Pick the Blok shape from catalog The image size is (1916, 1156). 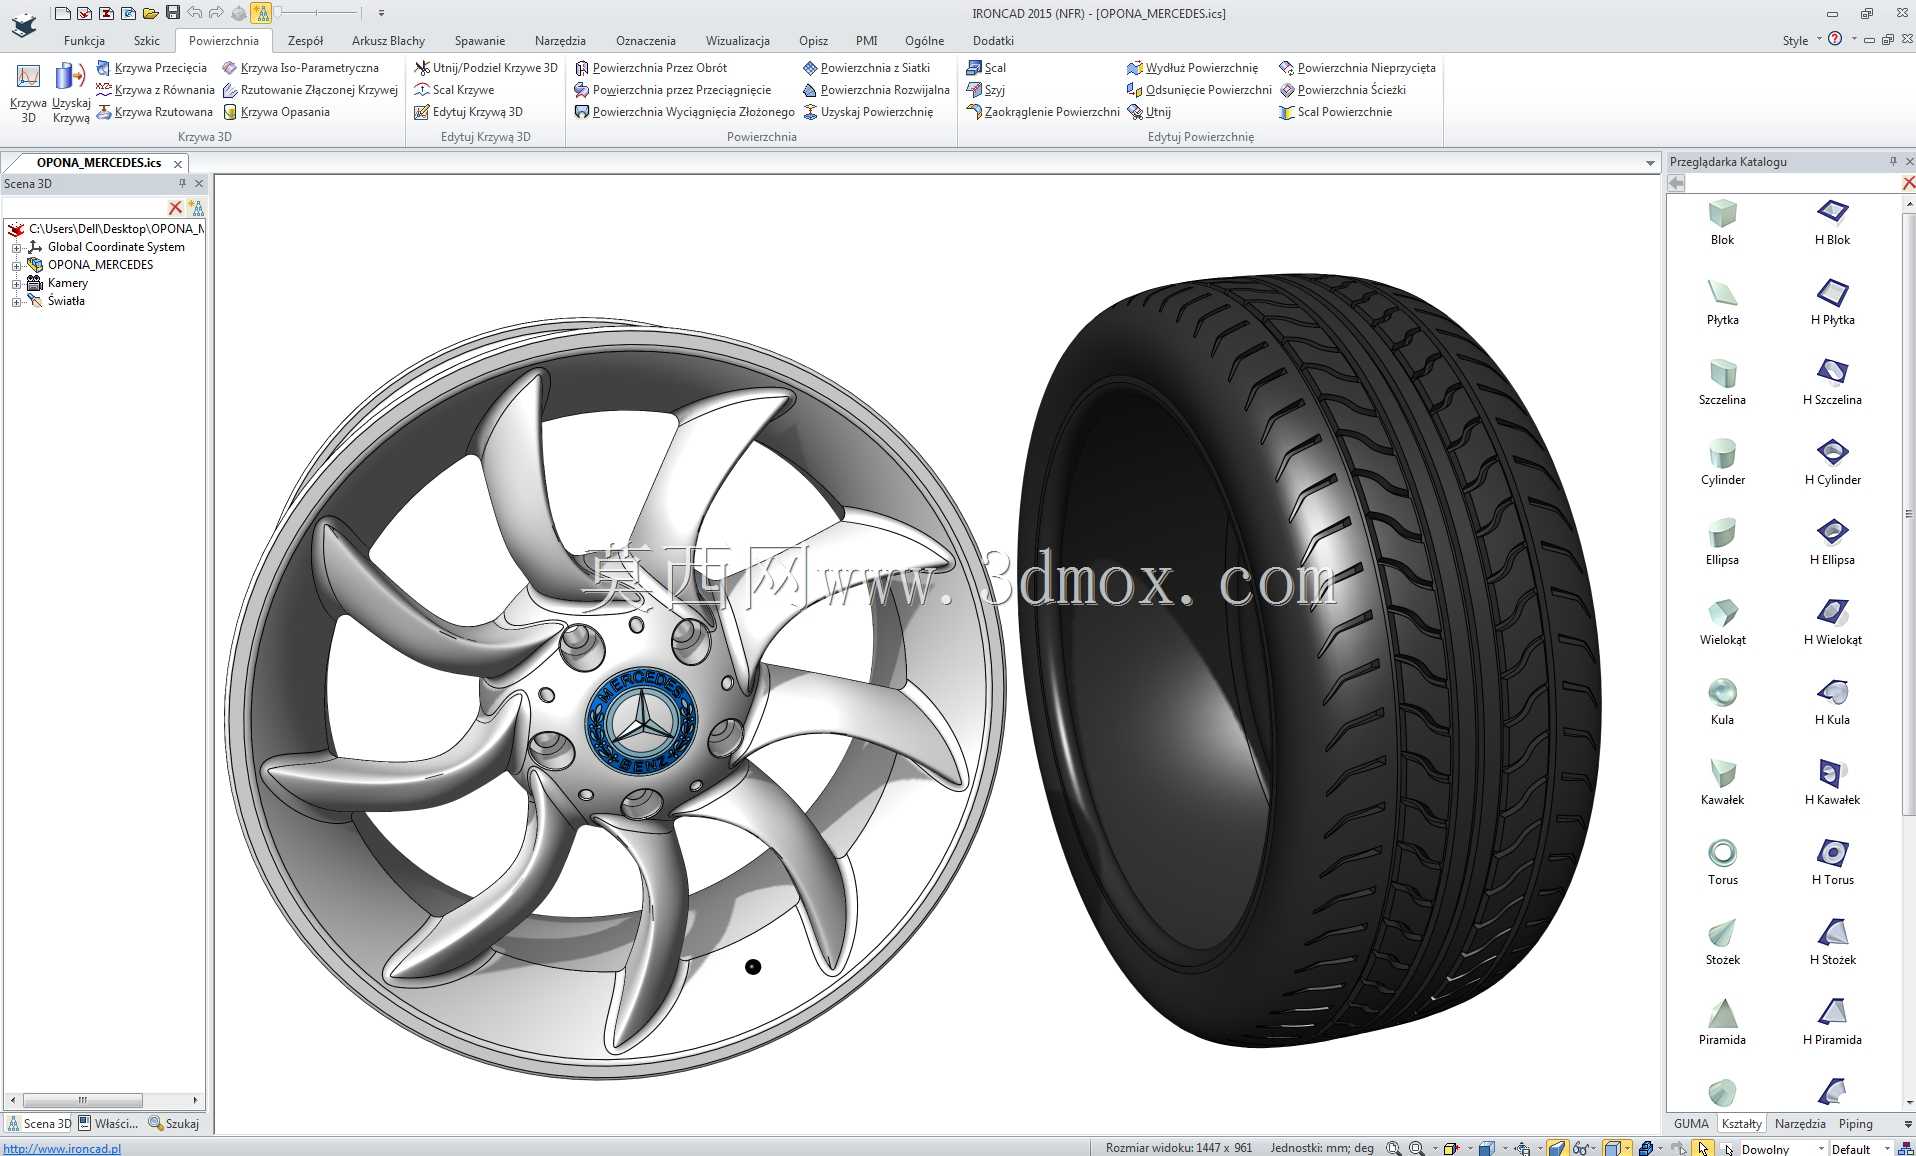1722,222
